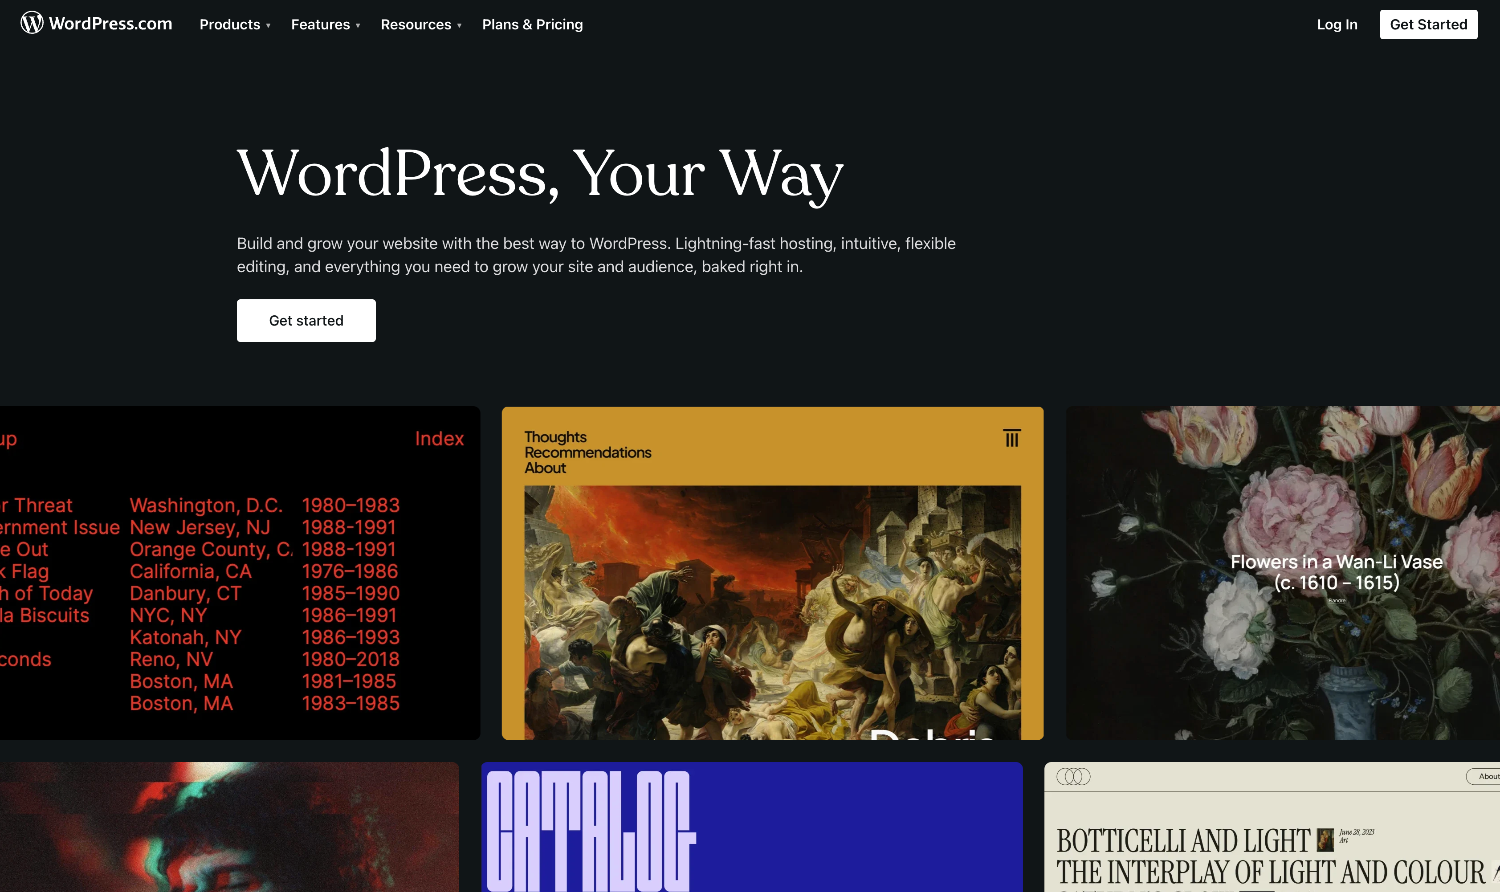Click the 1980–1983 date range
Image resolution: width=1500 pixels, height=892 pixels.
click(351, 505)
